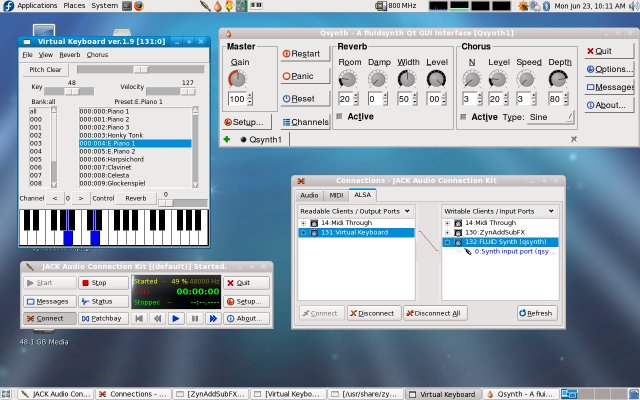Open Writable Clients / Input Ports dropdown

point(500,211)
